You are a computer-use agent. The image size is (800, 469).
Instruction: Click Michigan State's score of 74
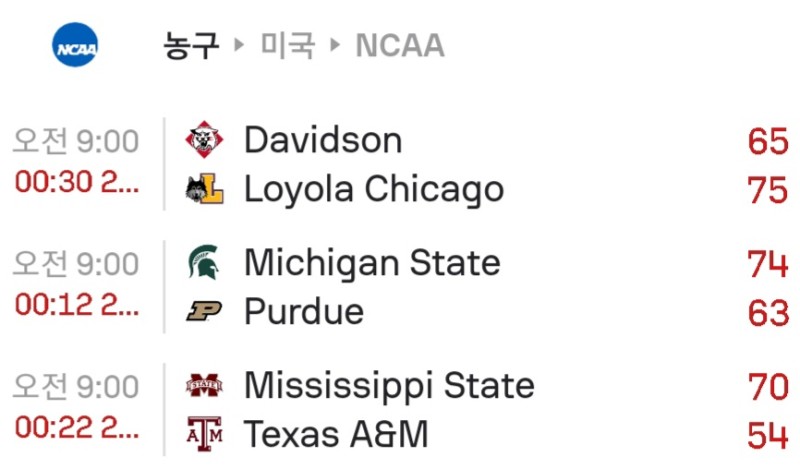[768, 263]
